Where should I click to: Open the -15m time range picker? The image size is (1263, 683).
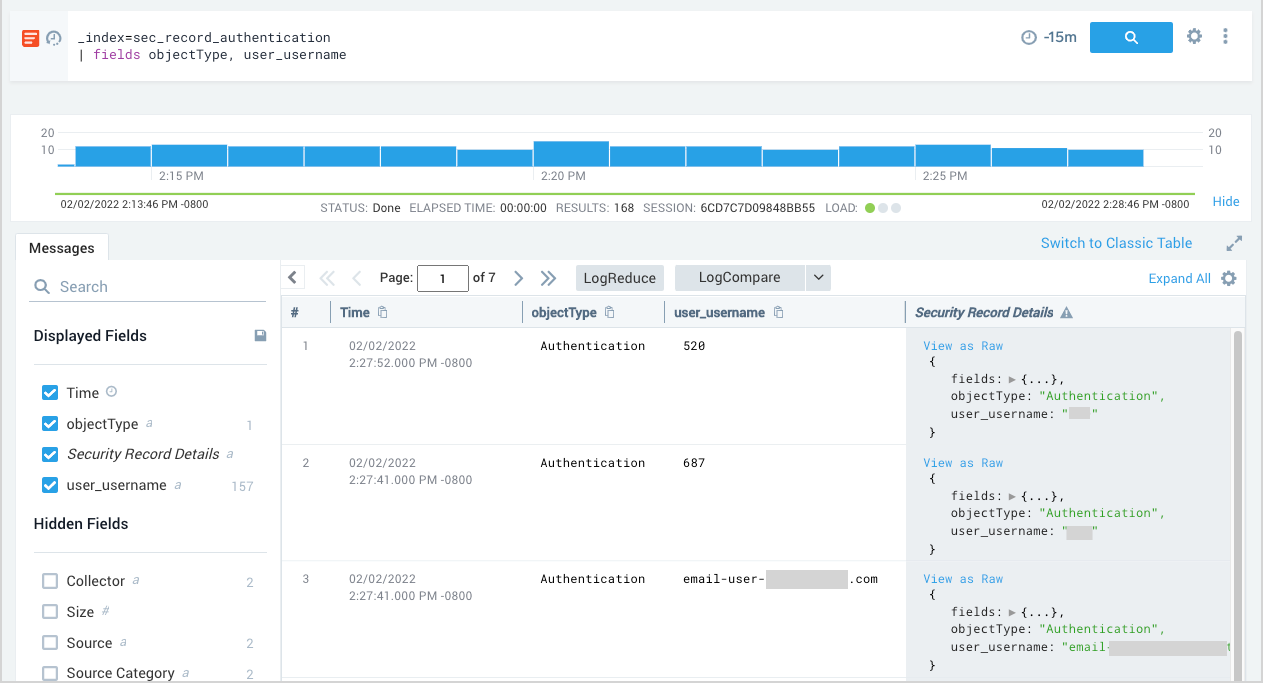[1049, 37]
